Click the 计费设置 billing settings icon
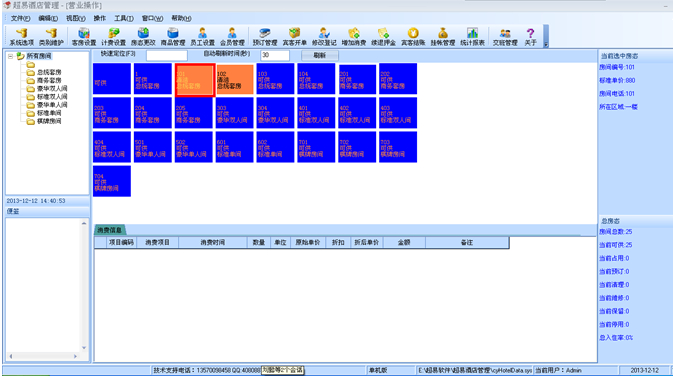This screenshot has height=378, width=673. click(113, 36)
